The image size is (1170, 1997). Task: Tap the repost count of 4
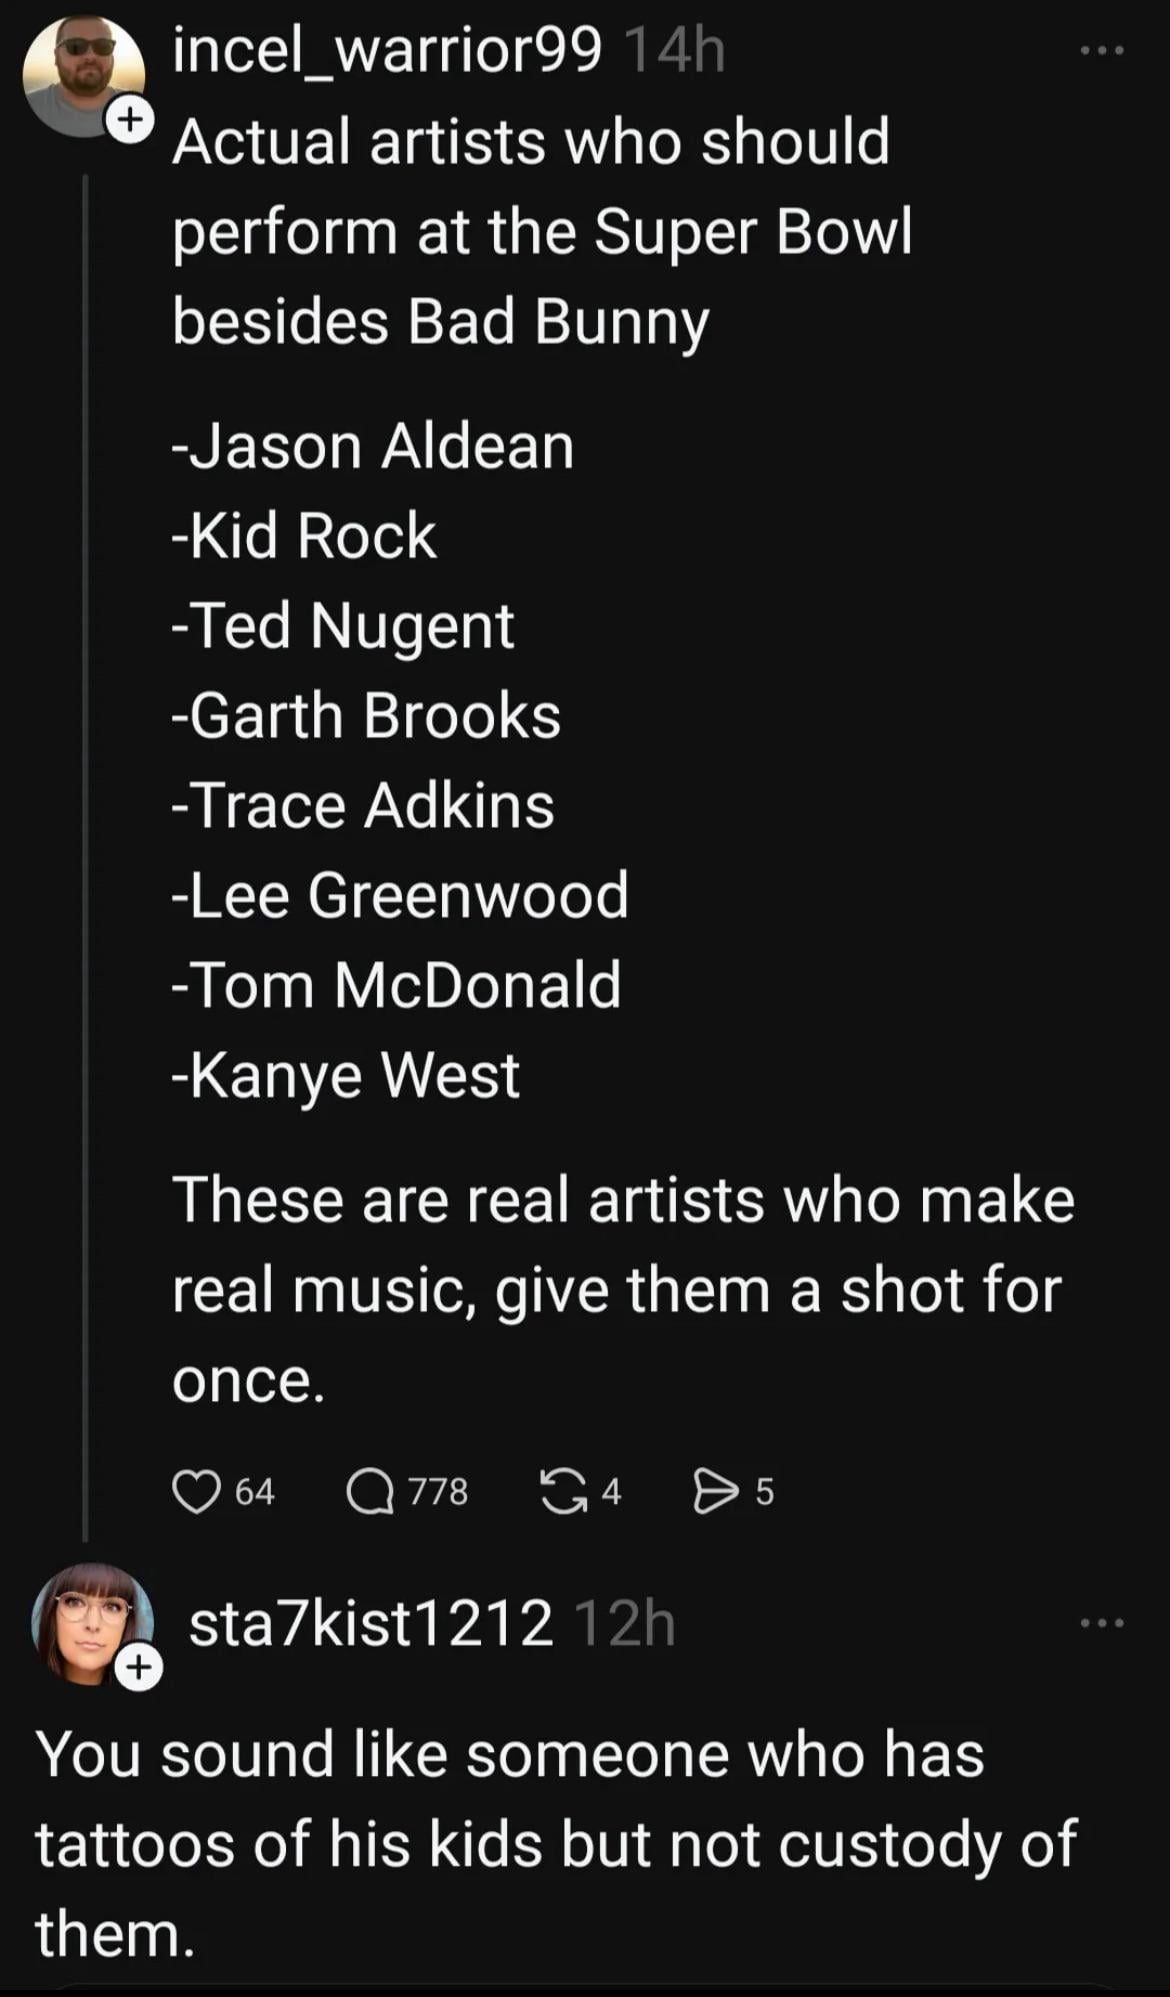click(611, 1491)
